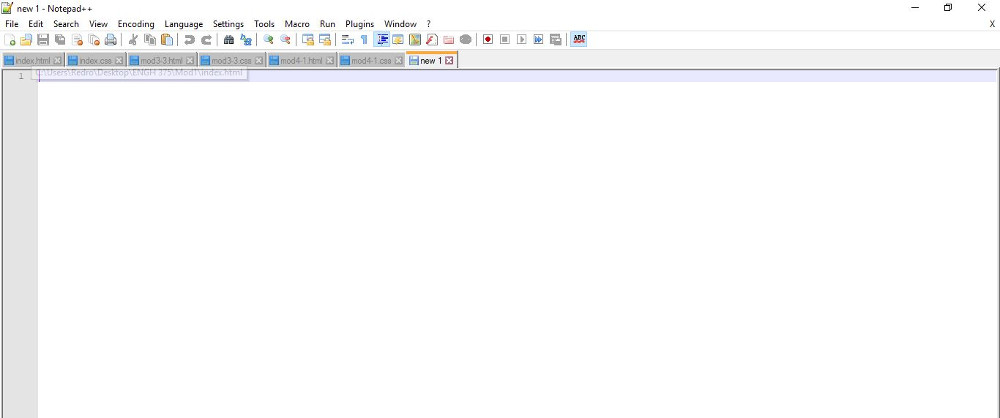Open the Plugins menu

(x=360, y=24)
